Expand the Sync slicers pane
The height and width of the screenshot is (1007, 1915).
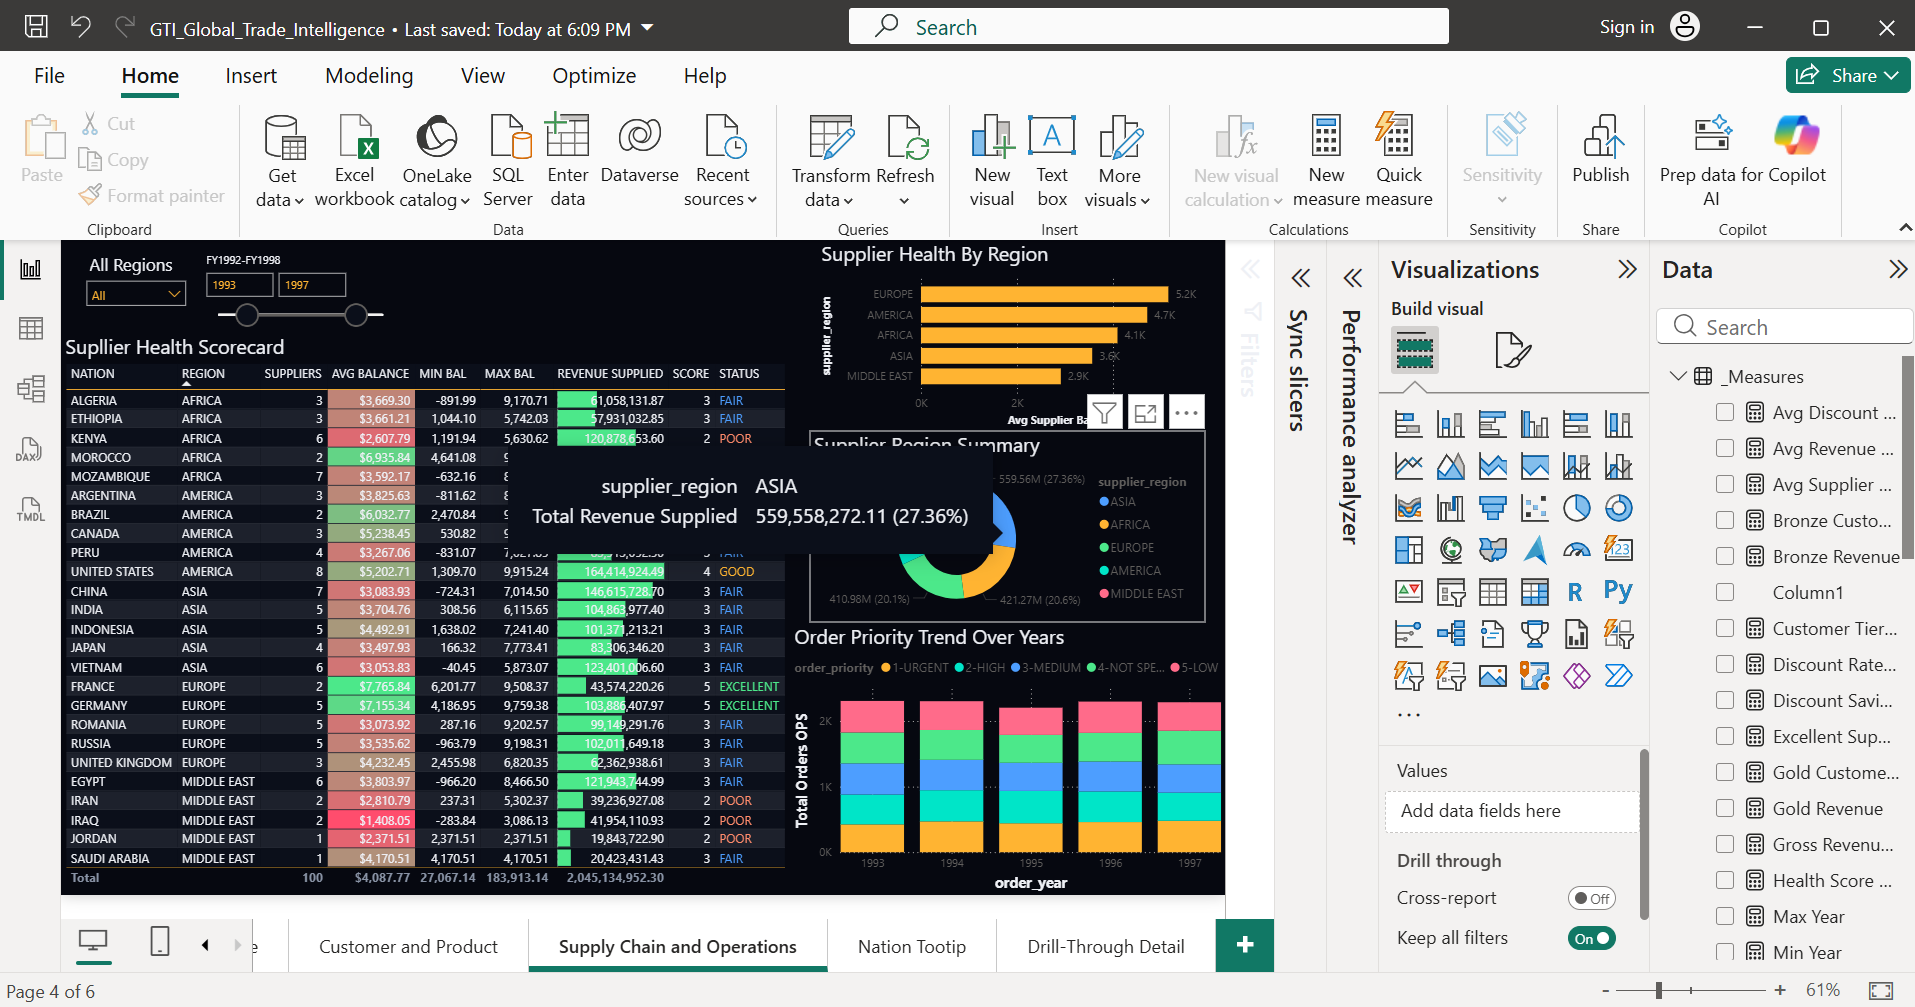1300,278
